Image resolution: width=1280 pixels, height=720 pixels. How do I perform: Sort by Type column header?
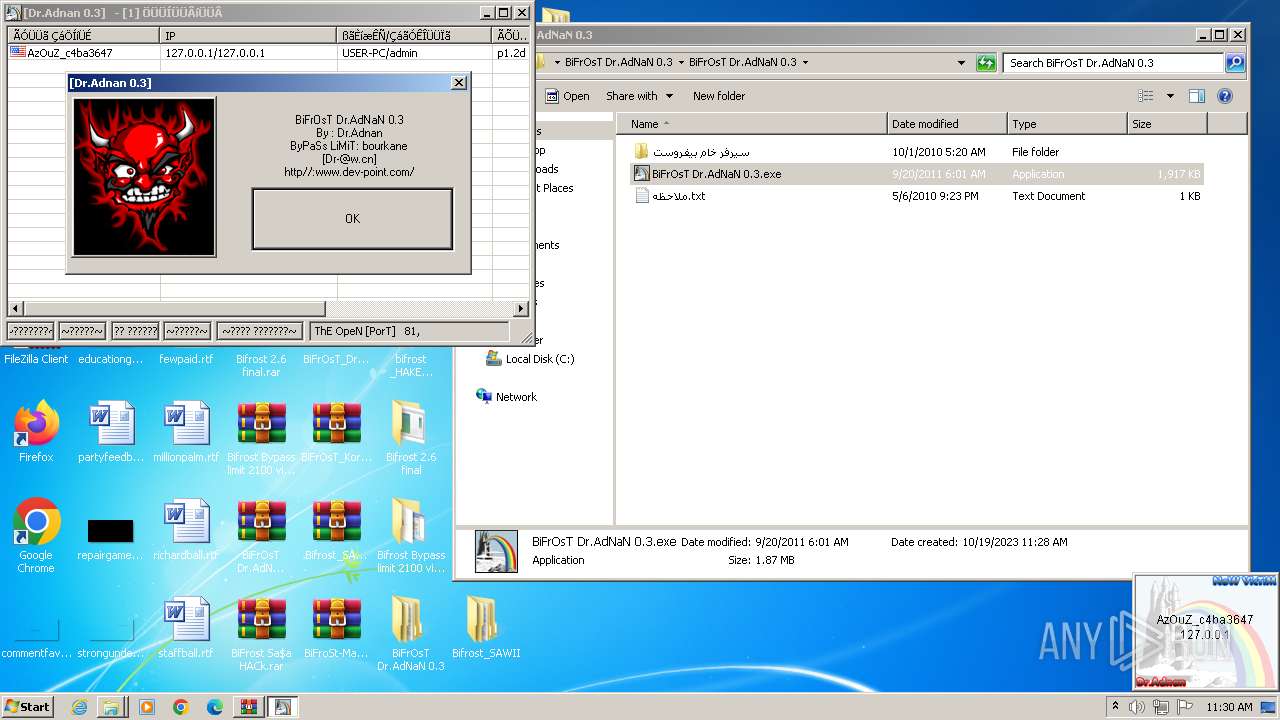[x=1067, y=124]
